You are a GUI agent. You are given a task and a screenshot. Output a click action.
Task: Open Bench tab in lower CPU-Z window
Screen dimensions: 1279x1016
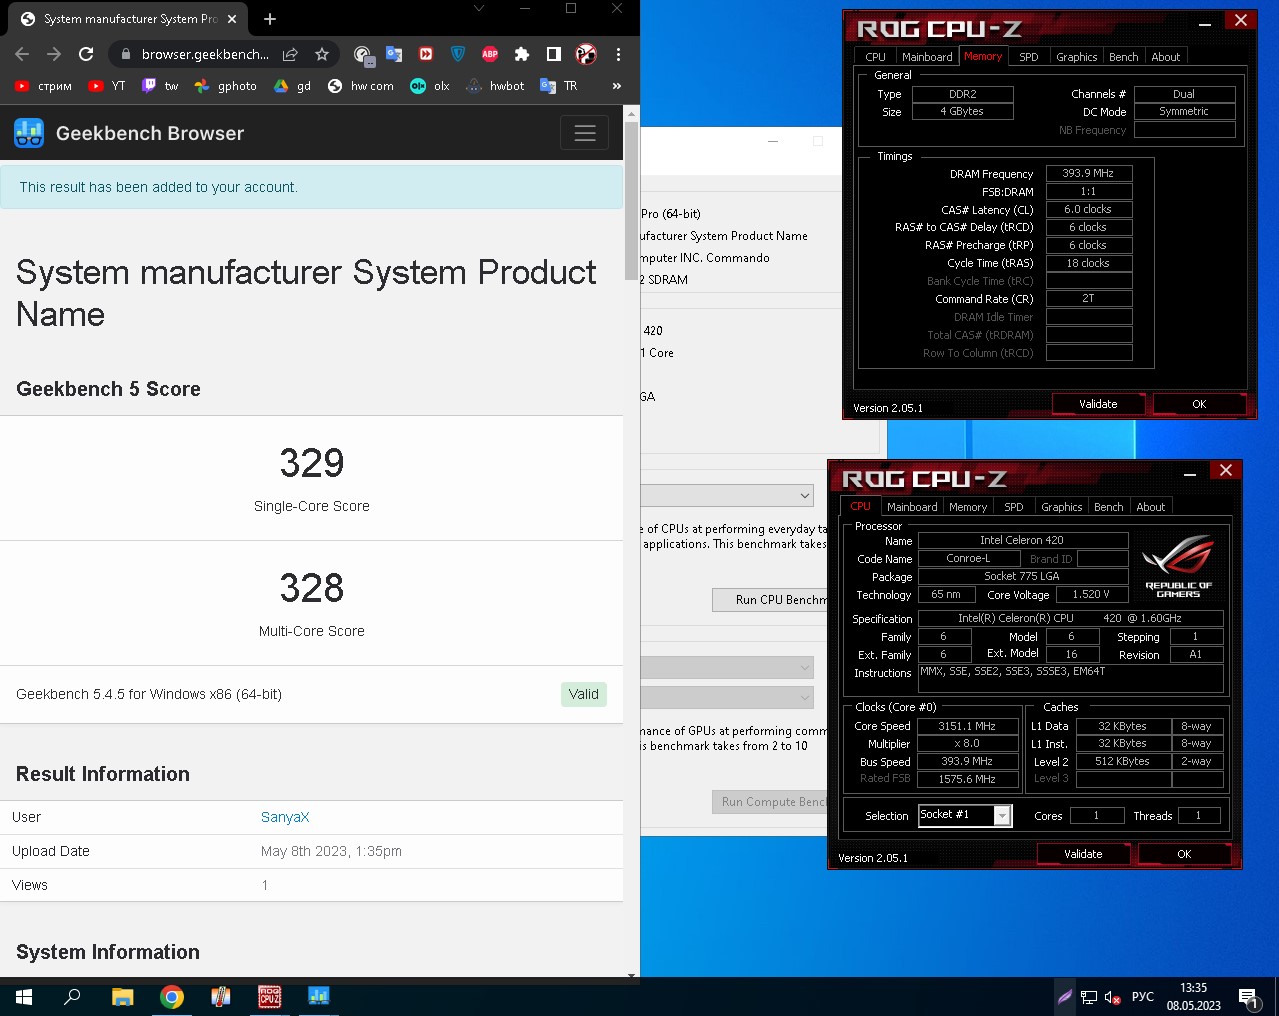tap(1109, 507)
